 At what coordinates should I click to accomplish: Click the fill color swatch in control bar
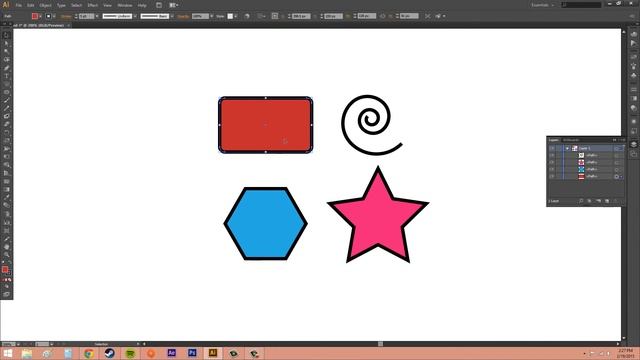pyautogui.click(x=35, y=16)
